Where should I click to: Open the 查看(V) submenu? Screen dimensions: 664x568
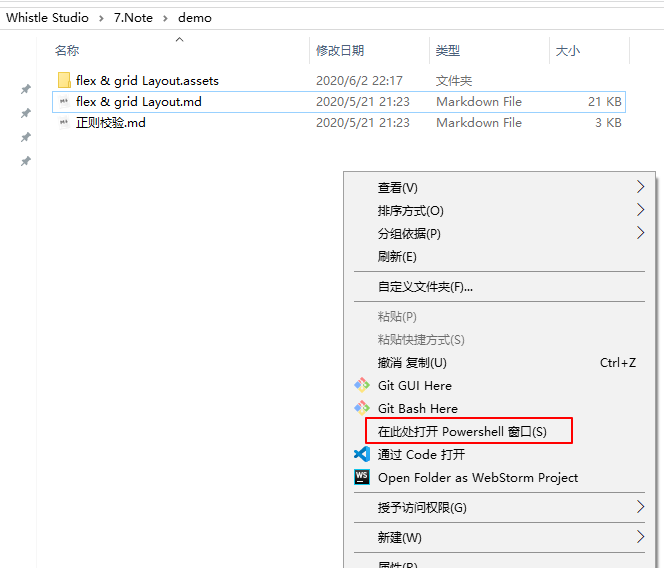pos(500,187)
